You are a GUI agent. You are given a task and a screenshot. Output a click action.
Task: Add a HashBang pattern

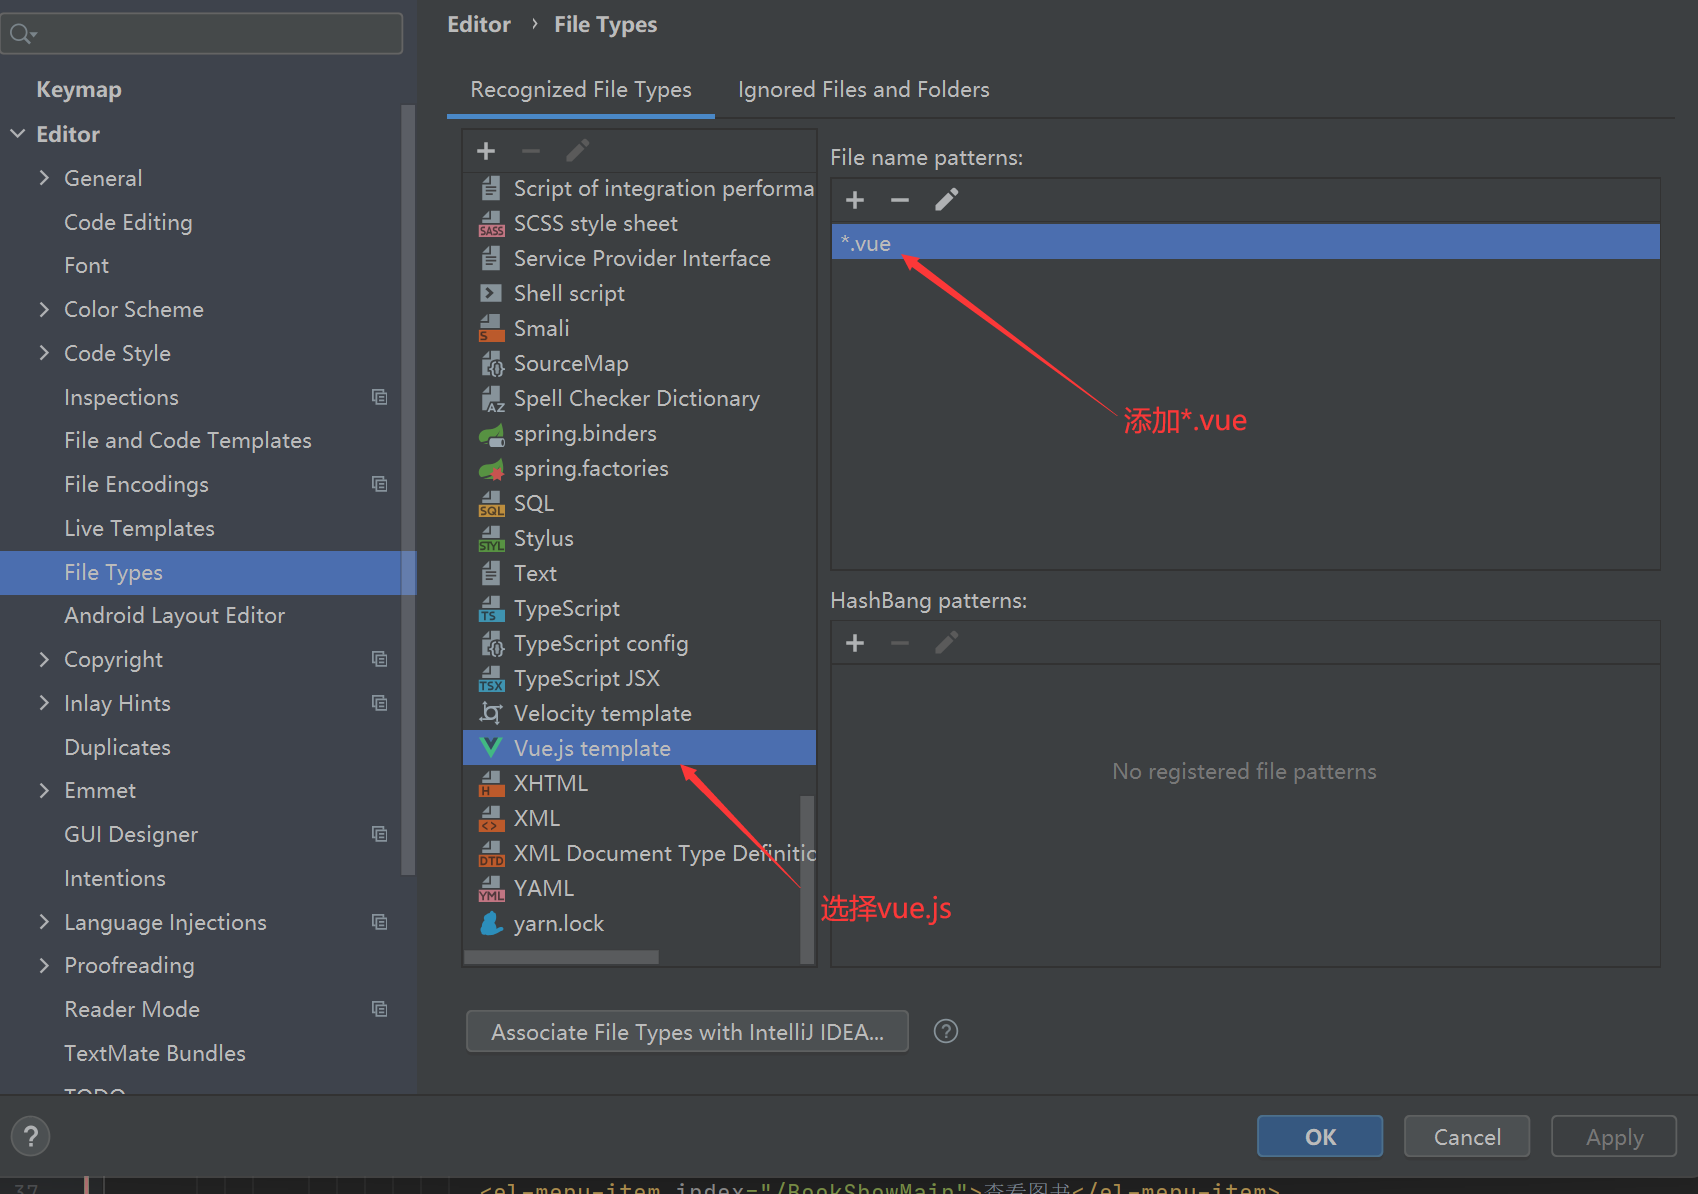(x=855, y=643)
